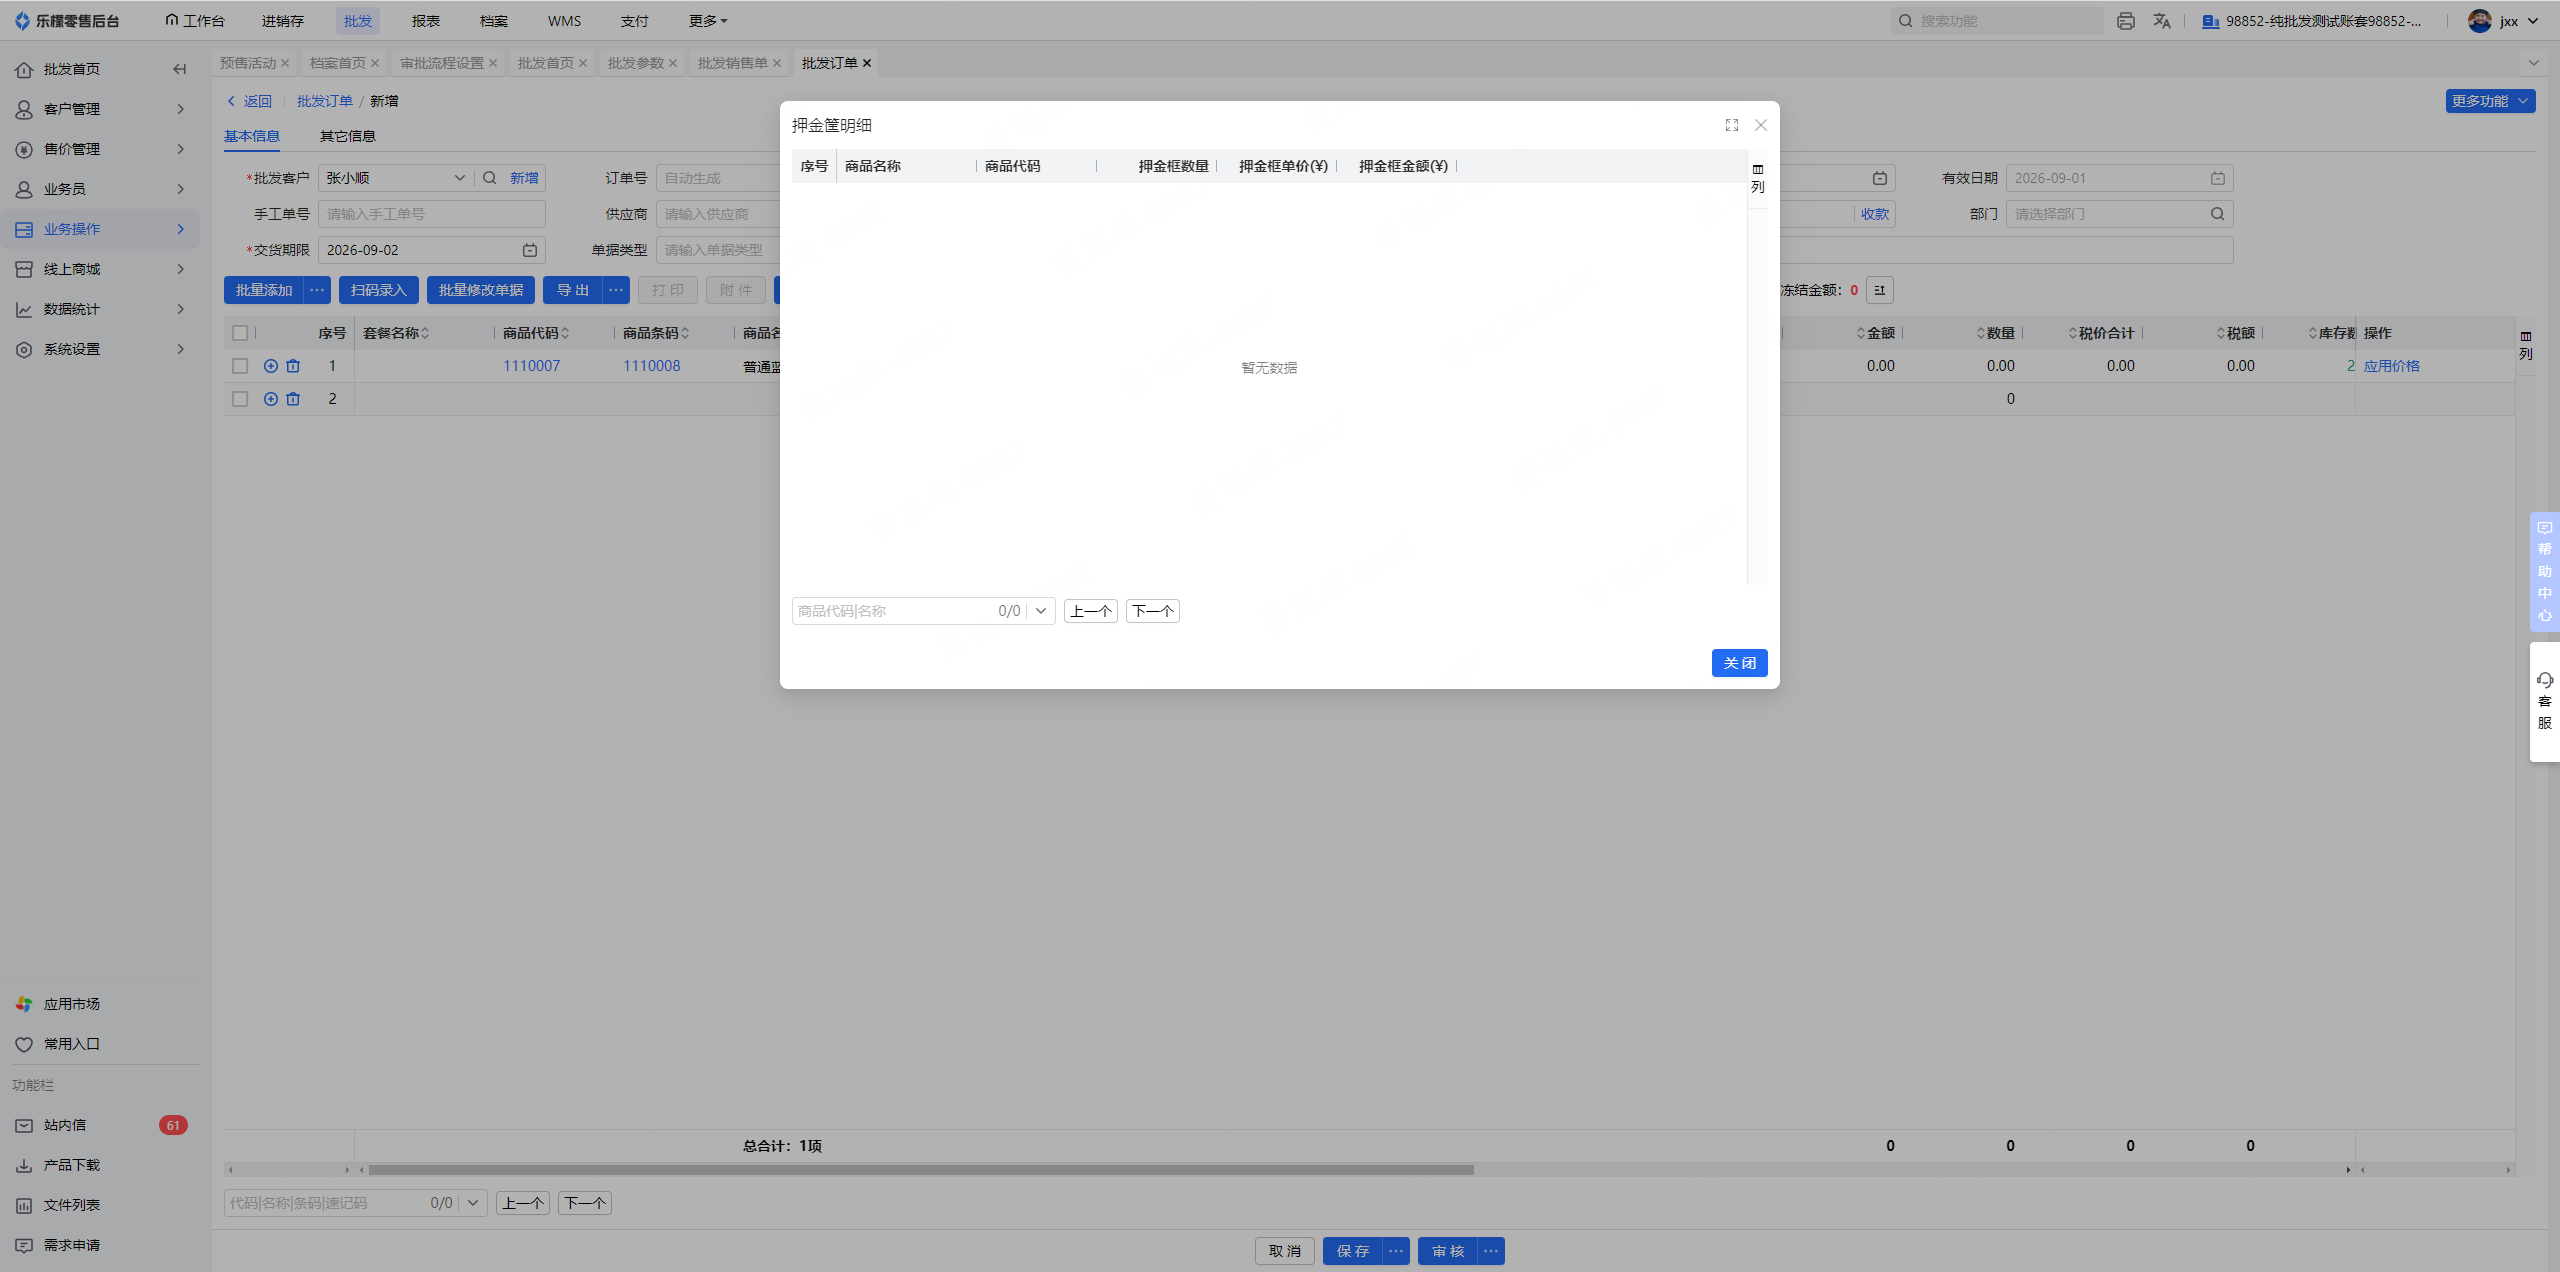
Task: Click the printer icon in top bar
Action: (x=2126, y=21)
